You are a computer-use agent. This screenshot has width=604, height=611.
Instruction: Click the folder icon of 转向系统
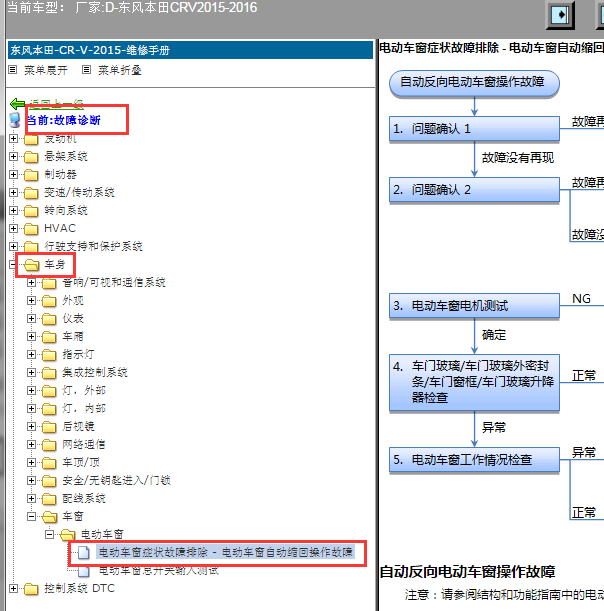(31, 211)
